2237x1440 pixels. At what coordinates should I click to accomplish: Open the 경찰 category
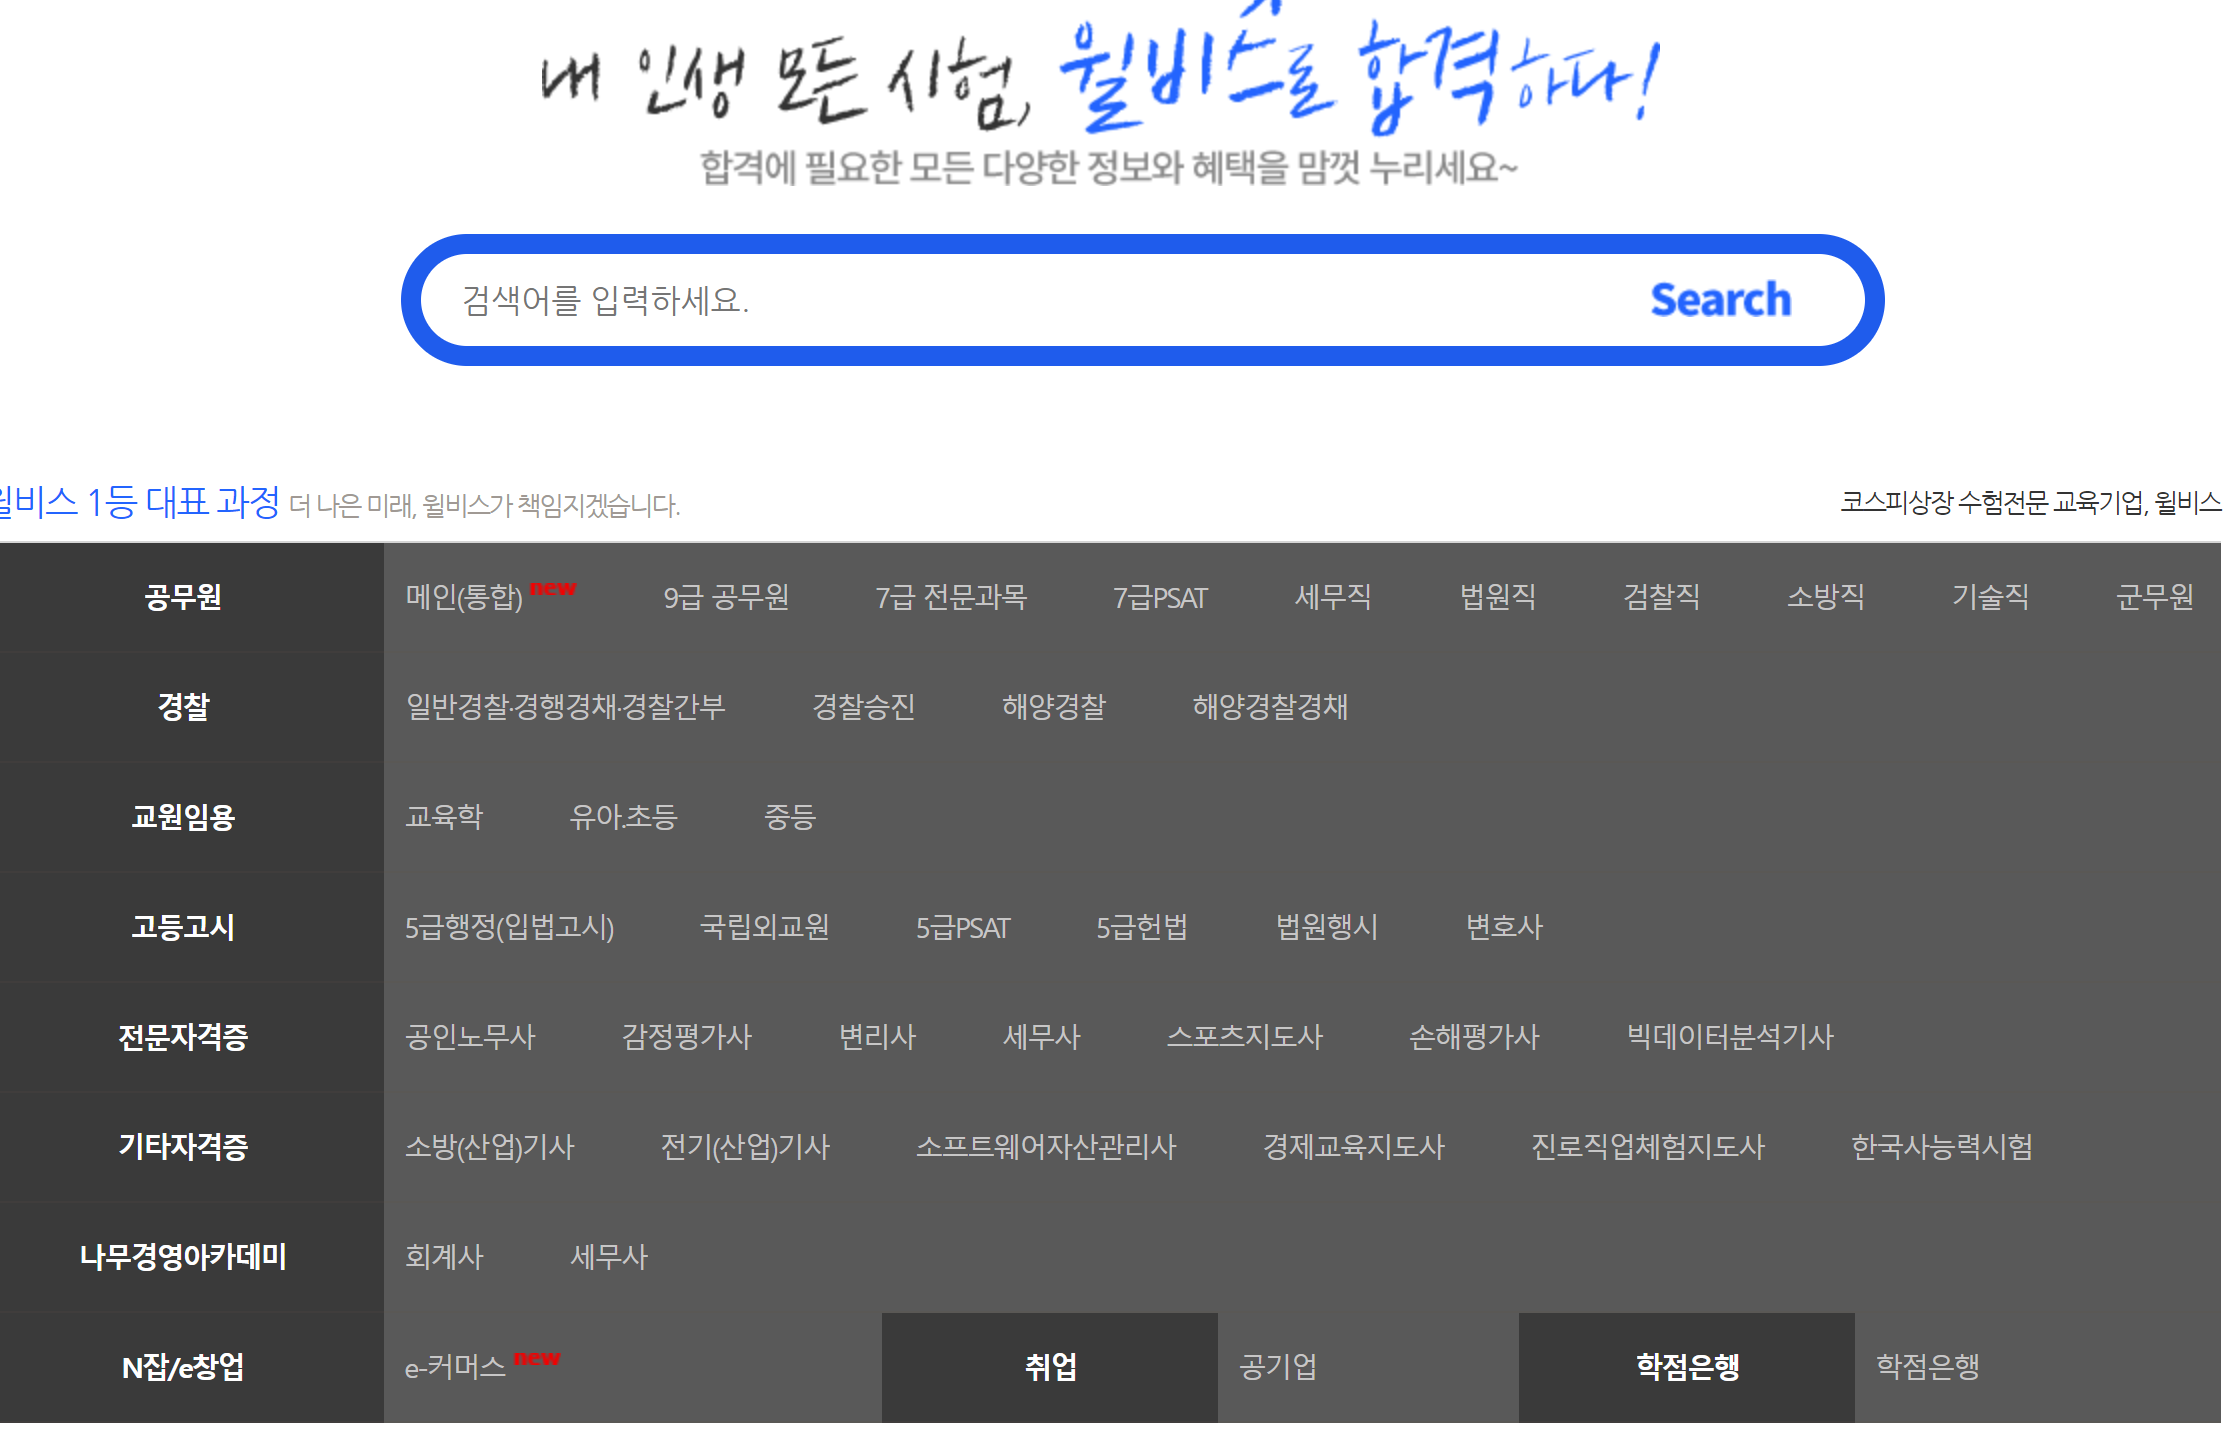pos(183,707)
